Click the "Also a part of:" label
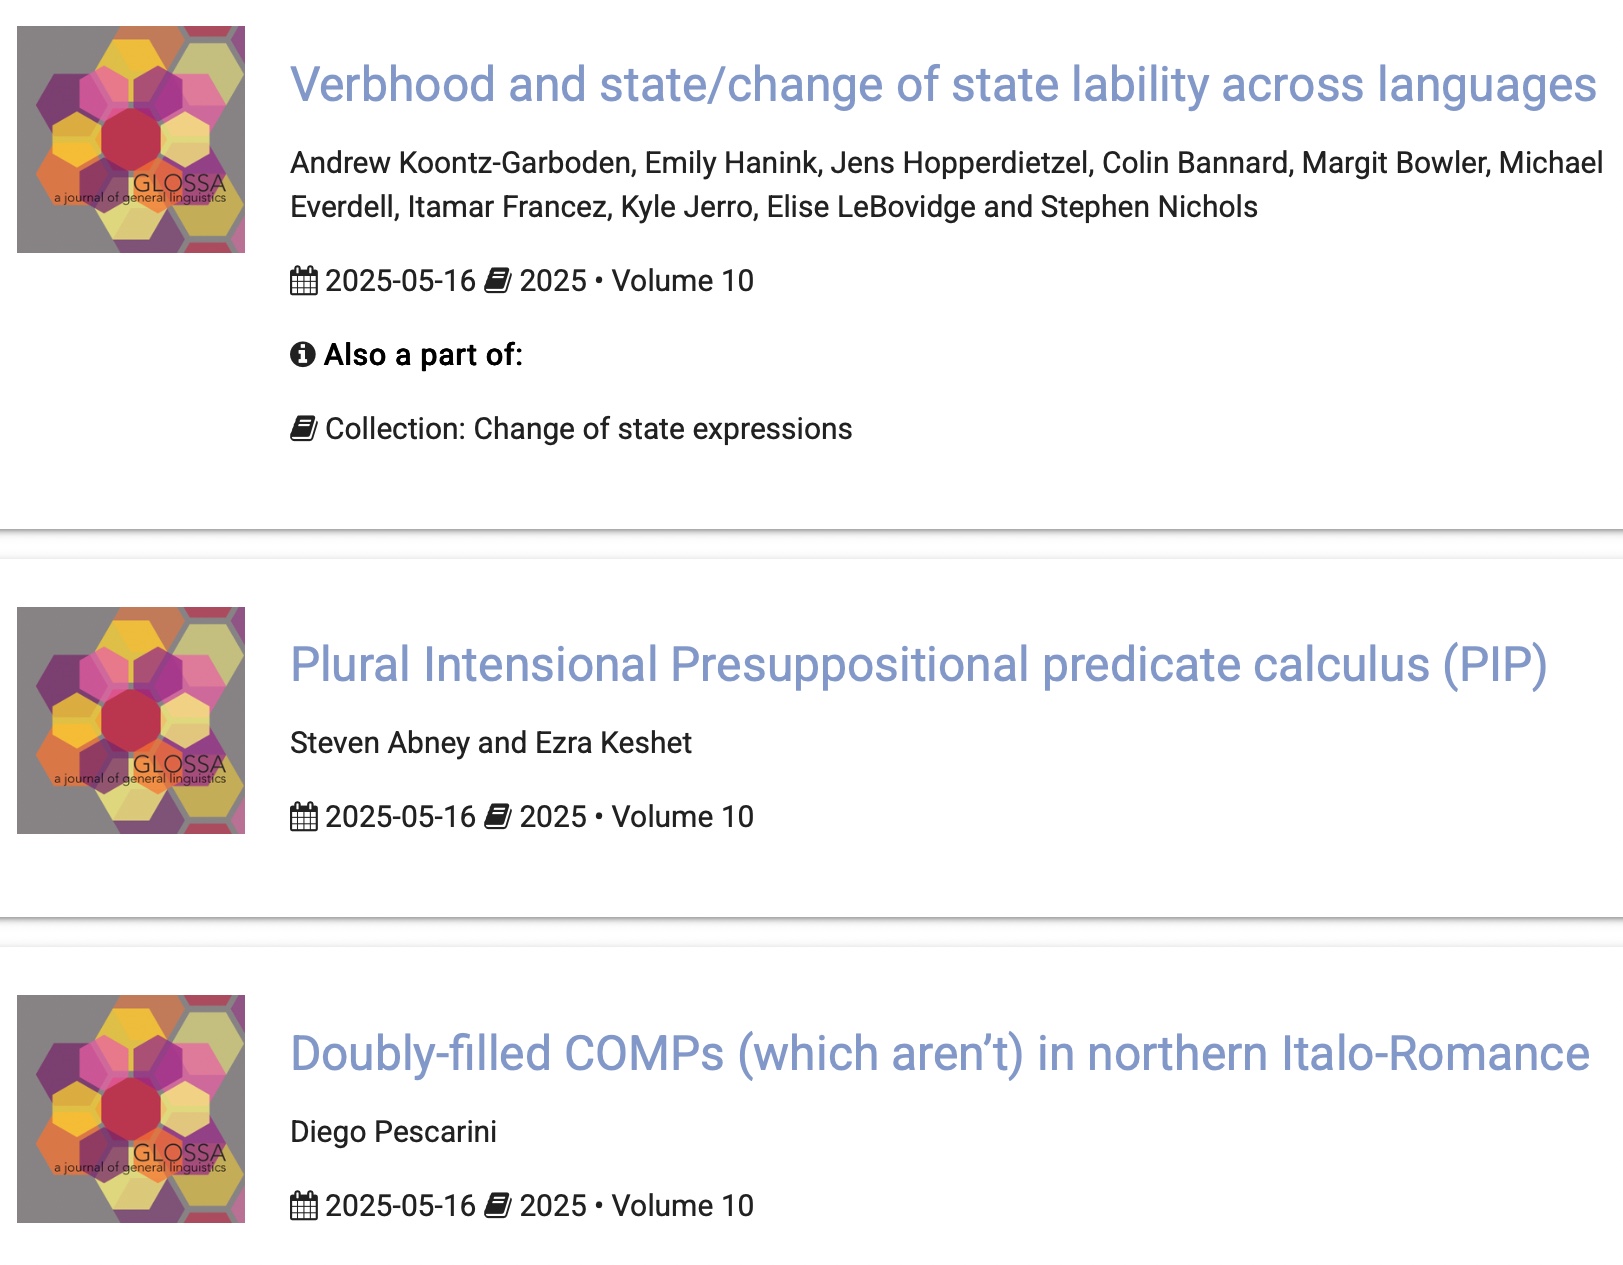 [x=423, y=355]
